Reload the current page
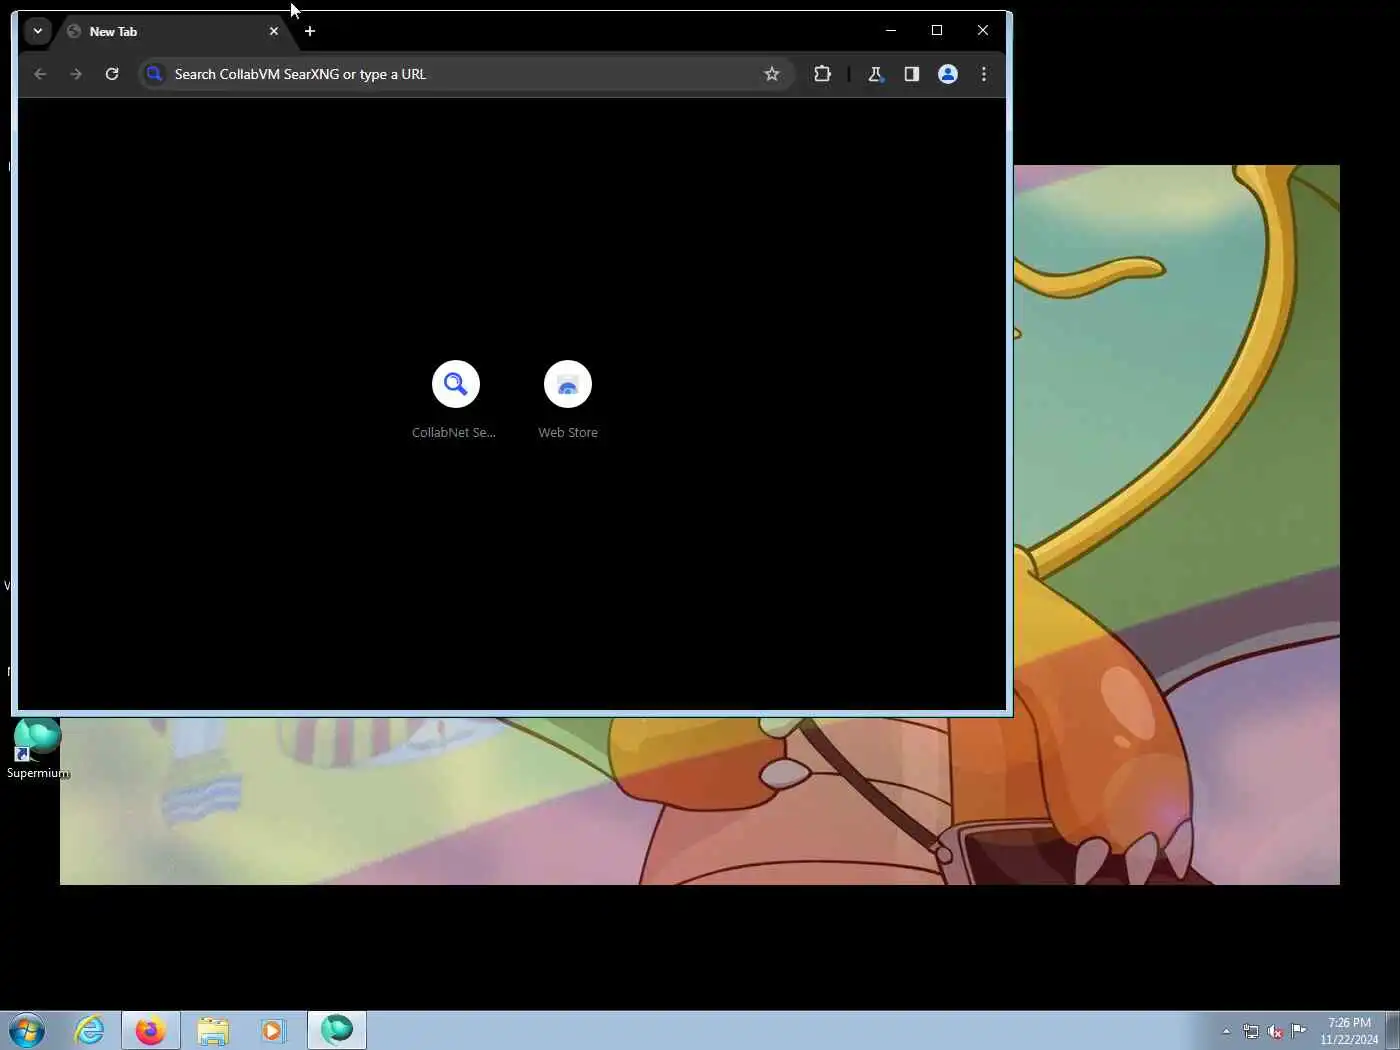This screenshot has width=1400, height=1050. click(x=112, y=74)
